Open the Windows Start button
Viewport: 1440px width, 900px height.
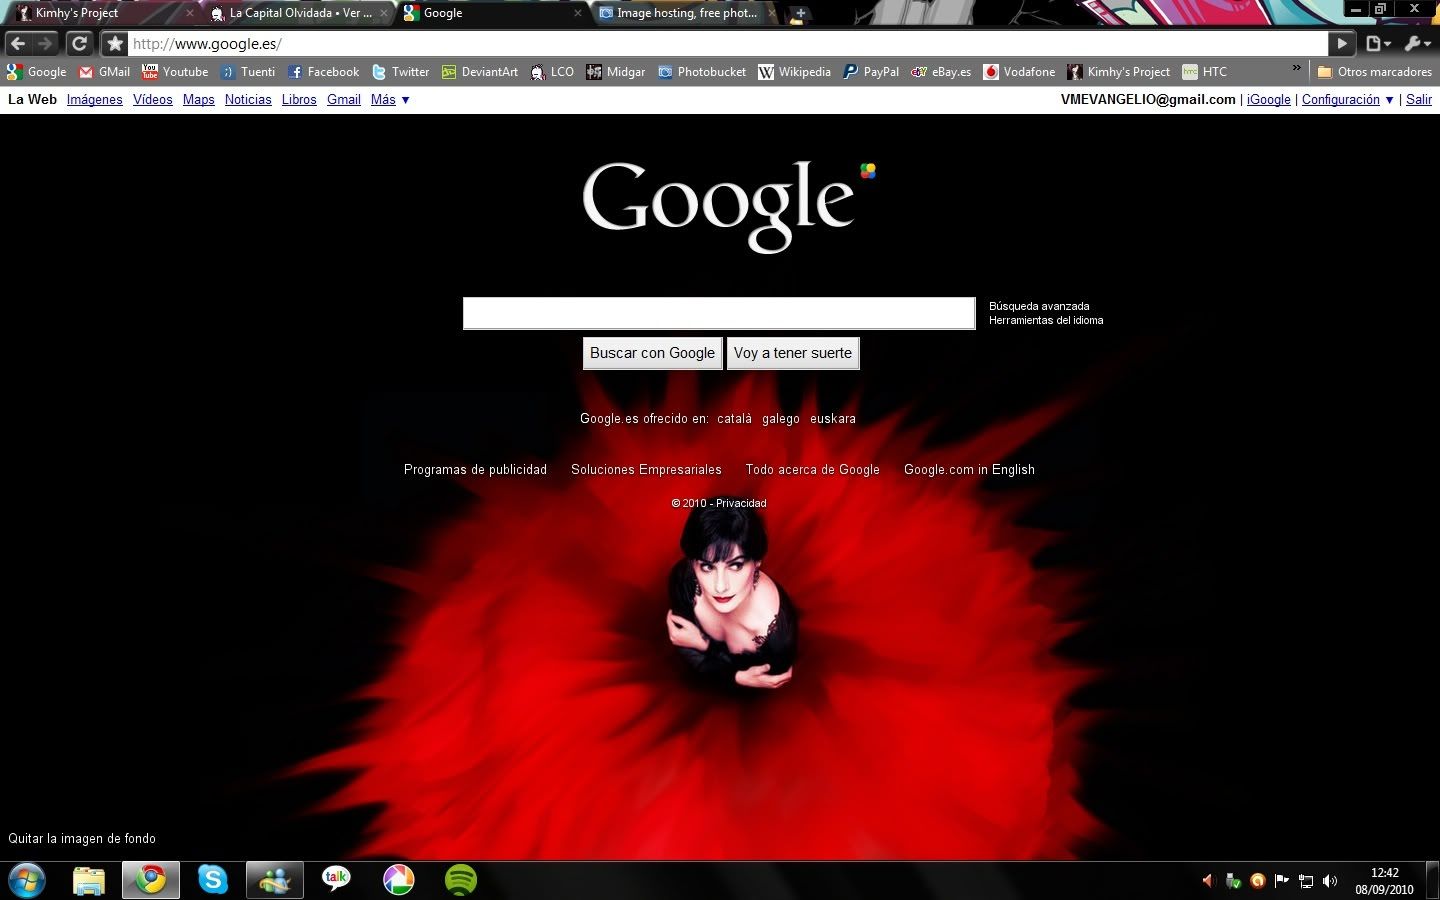pos(26,880)
